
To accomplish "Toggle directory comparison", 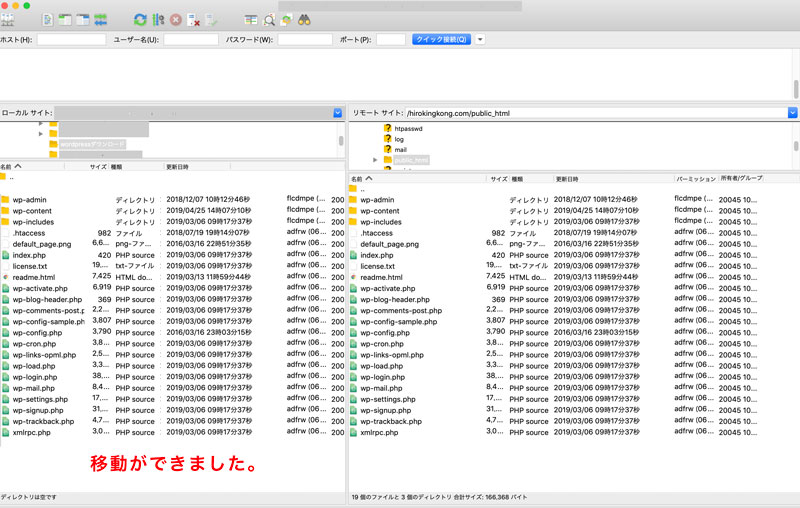I will pos(269,20).
